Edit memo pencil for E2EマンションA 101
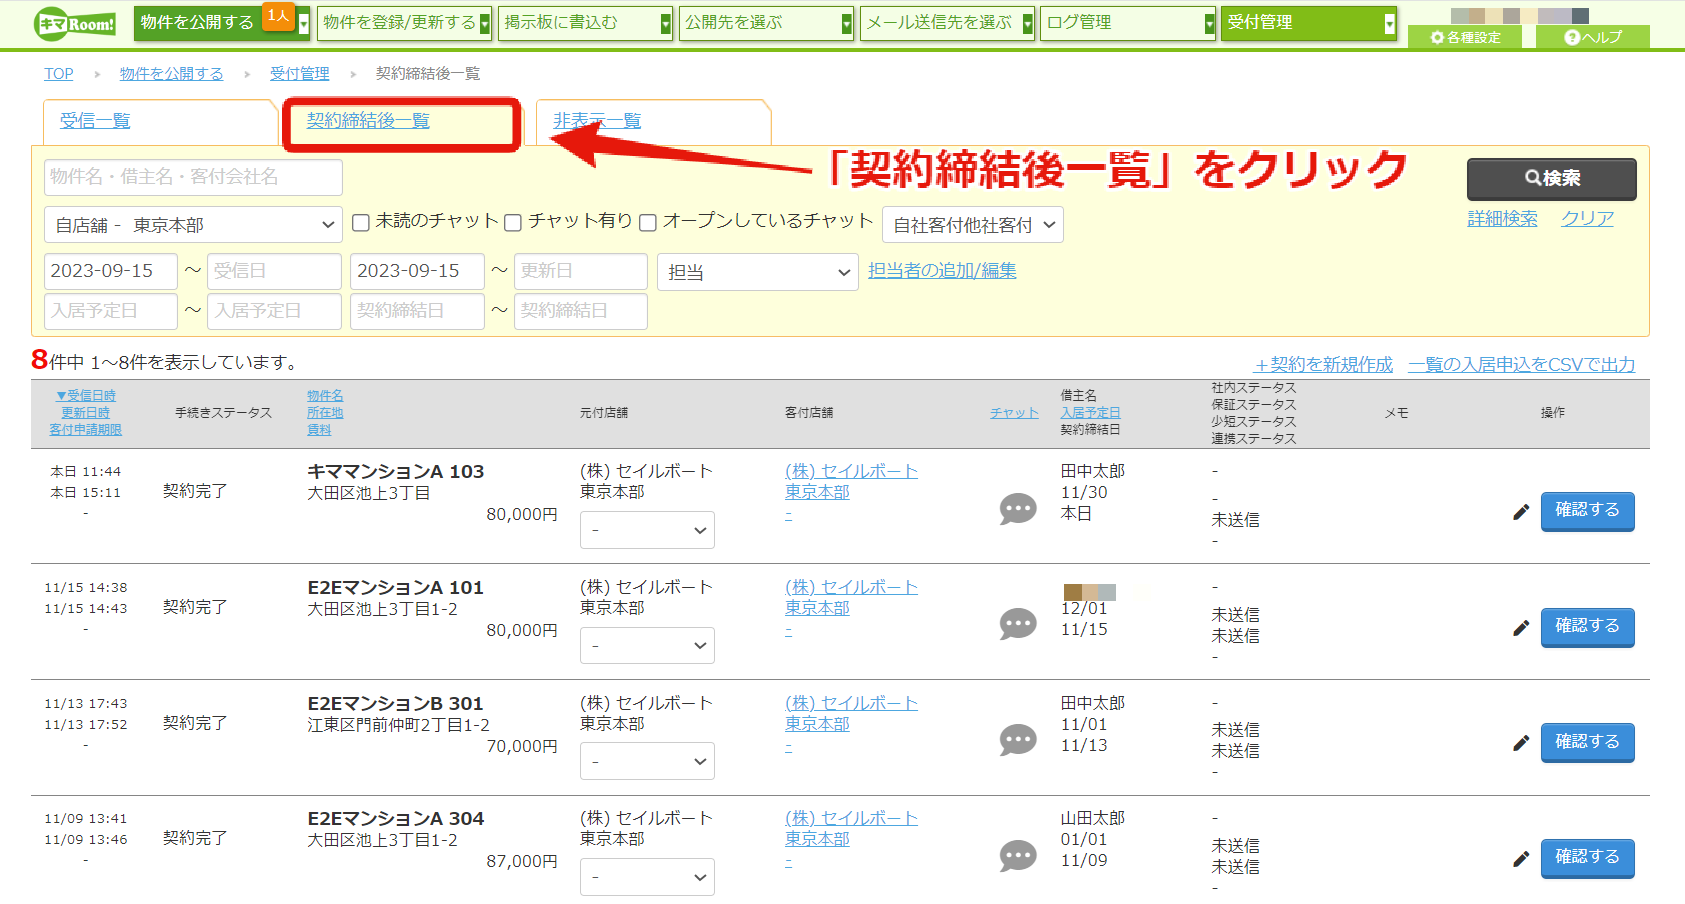Screen dimensions: 1685x904 click(1521, 628)
